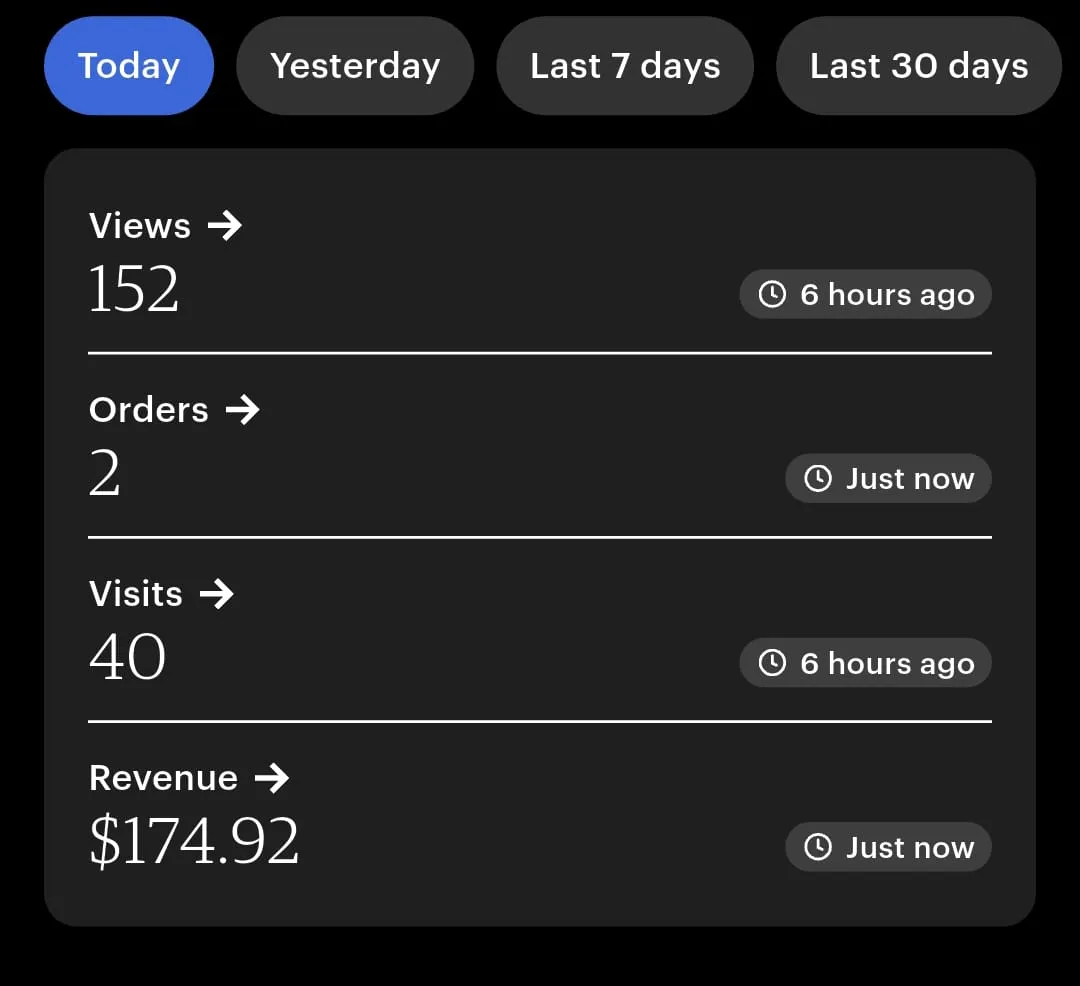The image size is (1080, 986).
Task: Show stats for Last 7 days
Action: coord(625,66)
